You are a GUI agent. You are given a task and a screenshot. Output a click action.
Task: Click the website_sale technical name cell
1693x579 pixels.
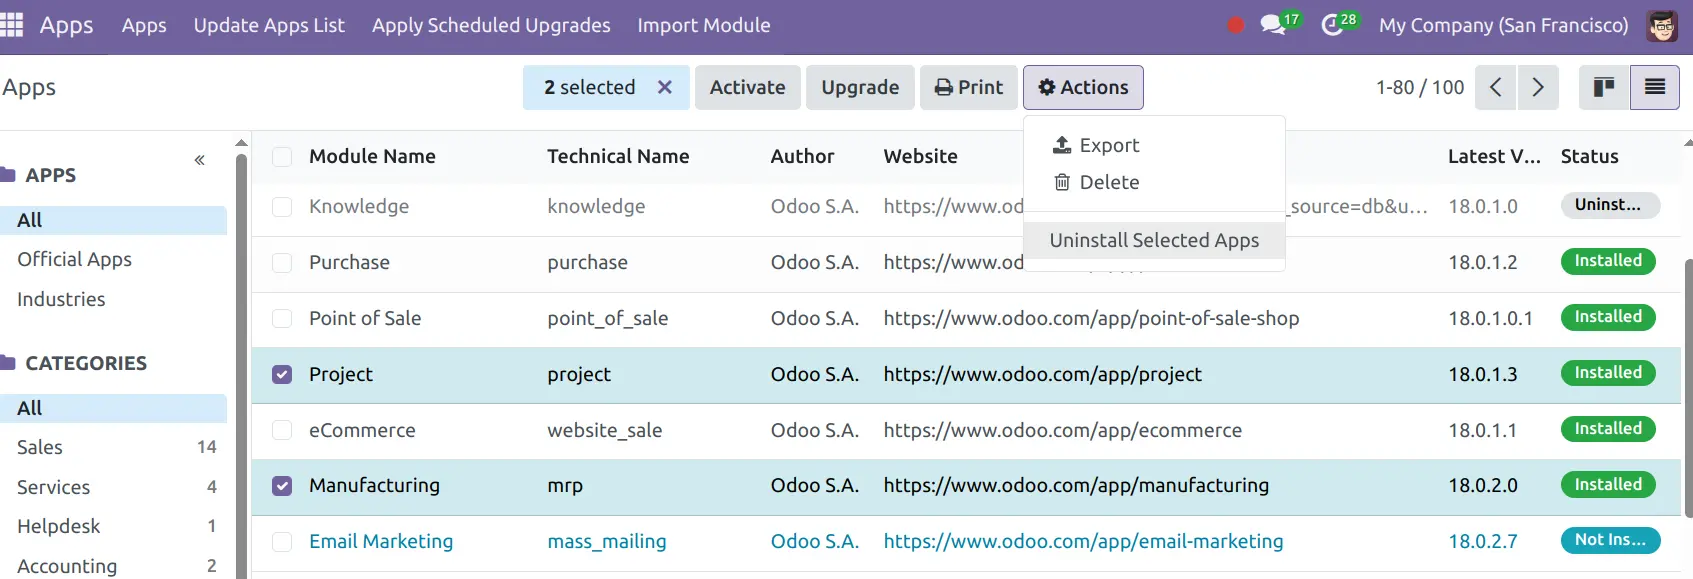[604, 430]
